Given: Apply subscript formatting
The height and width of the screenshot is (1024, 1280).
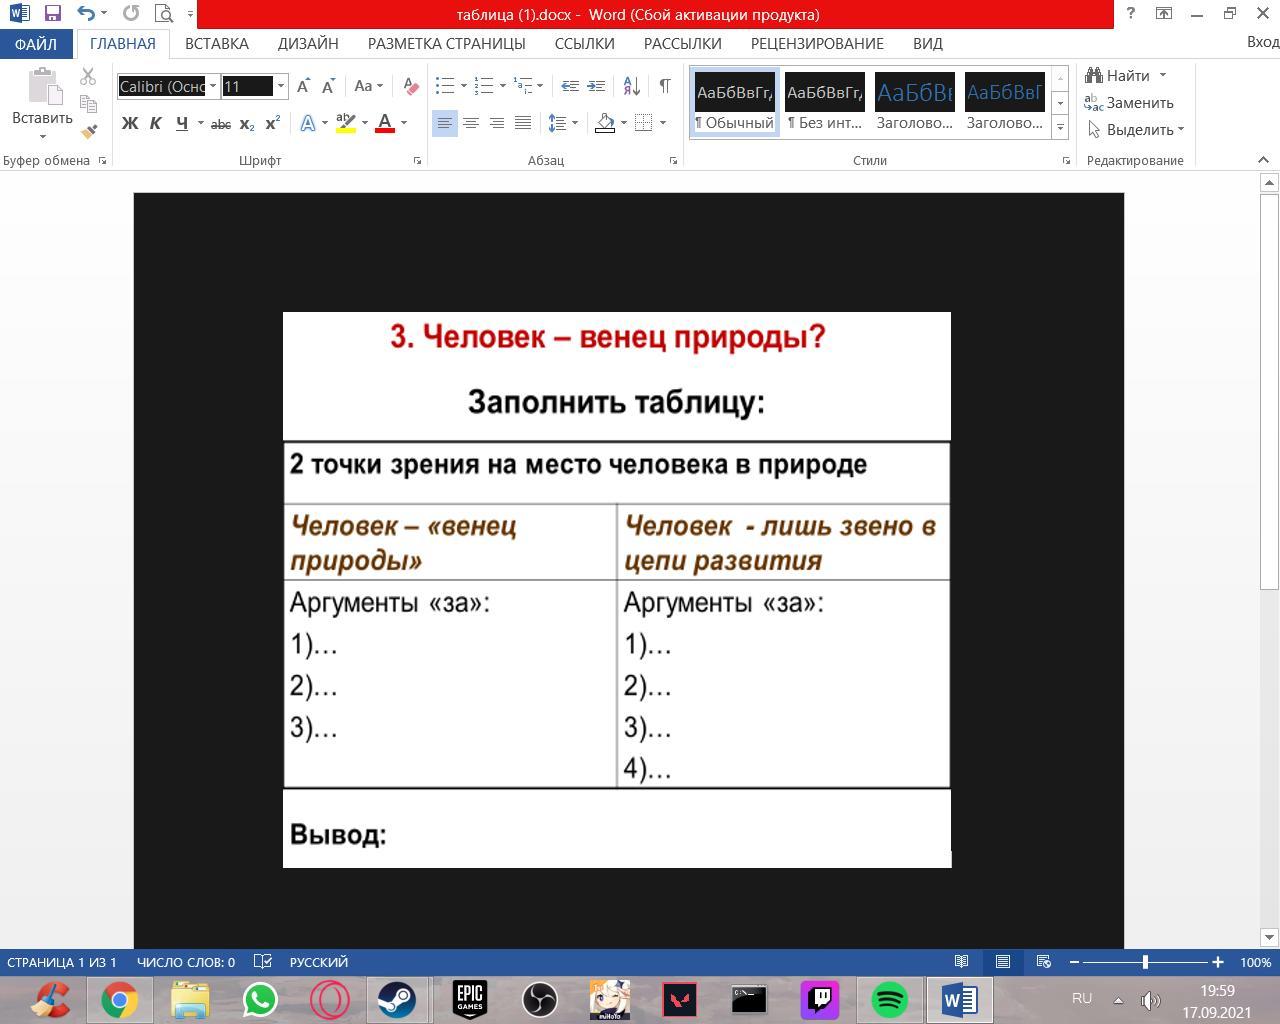Looking at the screenshot, I should 247,123.
